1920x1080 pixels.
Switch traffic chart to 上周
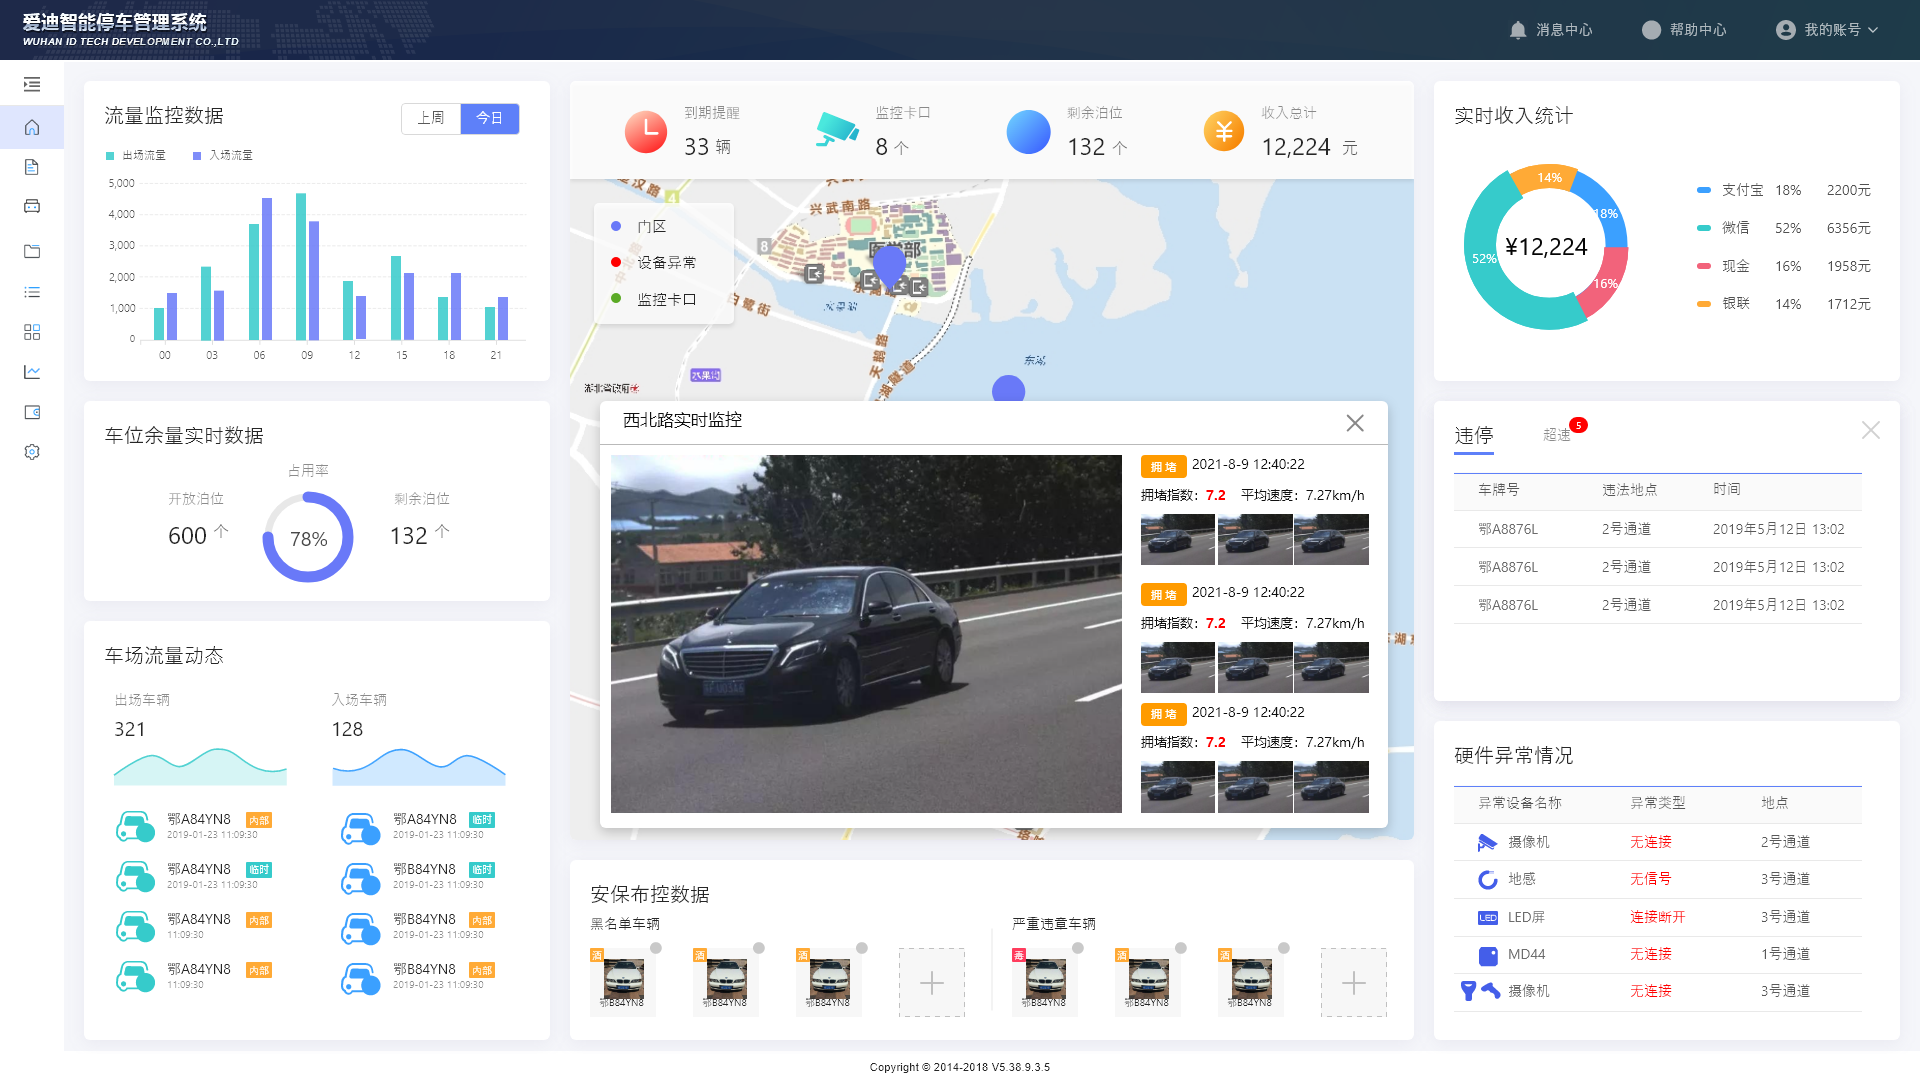[431, 118]
